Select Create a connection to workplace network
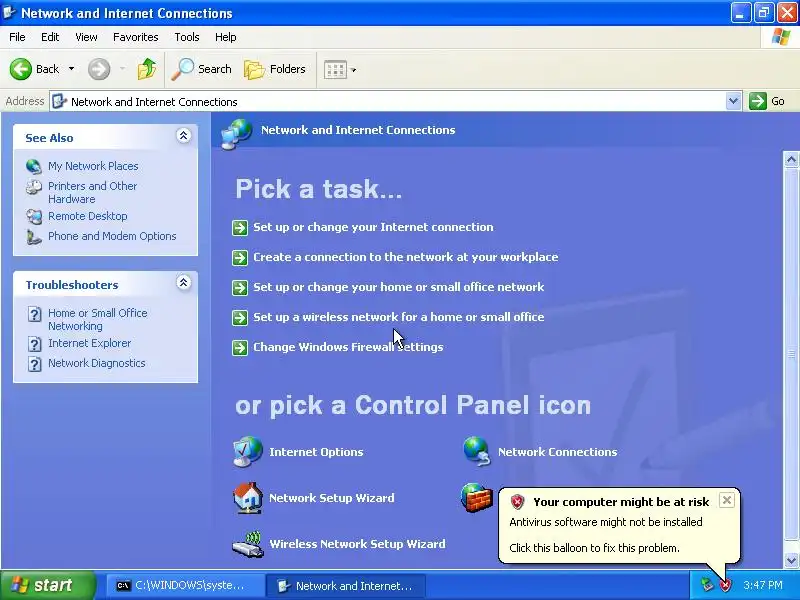The height and width of the screenshot is (600, 800). pyautogui.click(x=406, y=257)
